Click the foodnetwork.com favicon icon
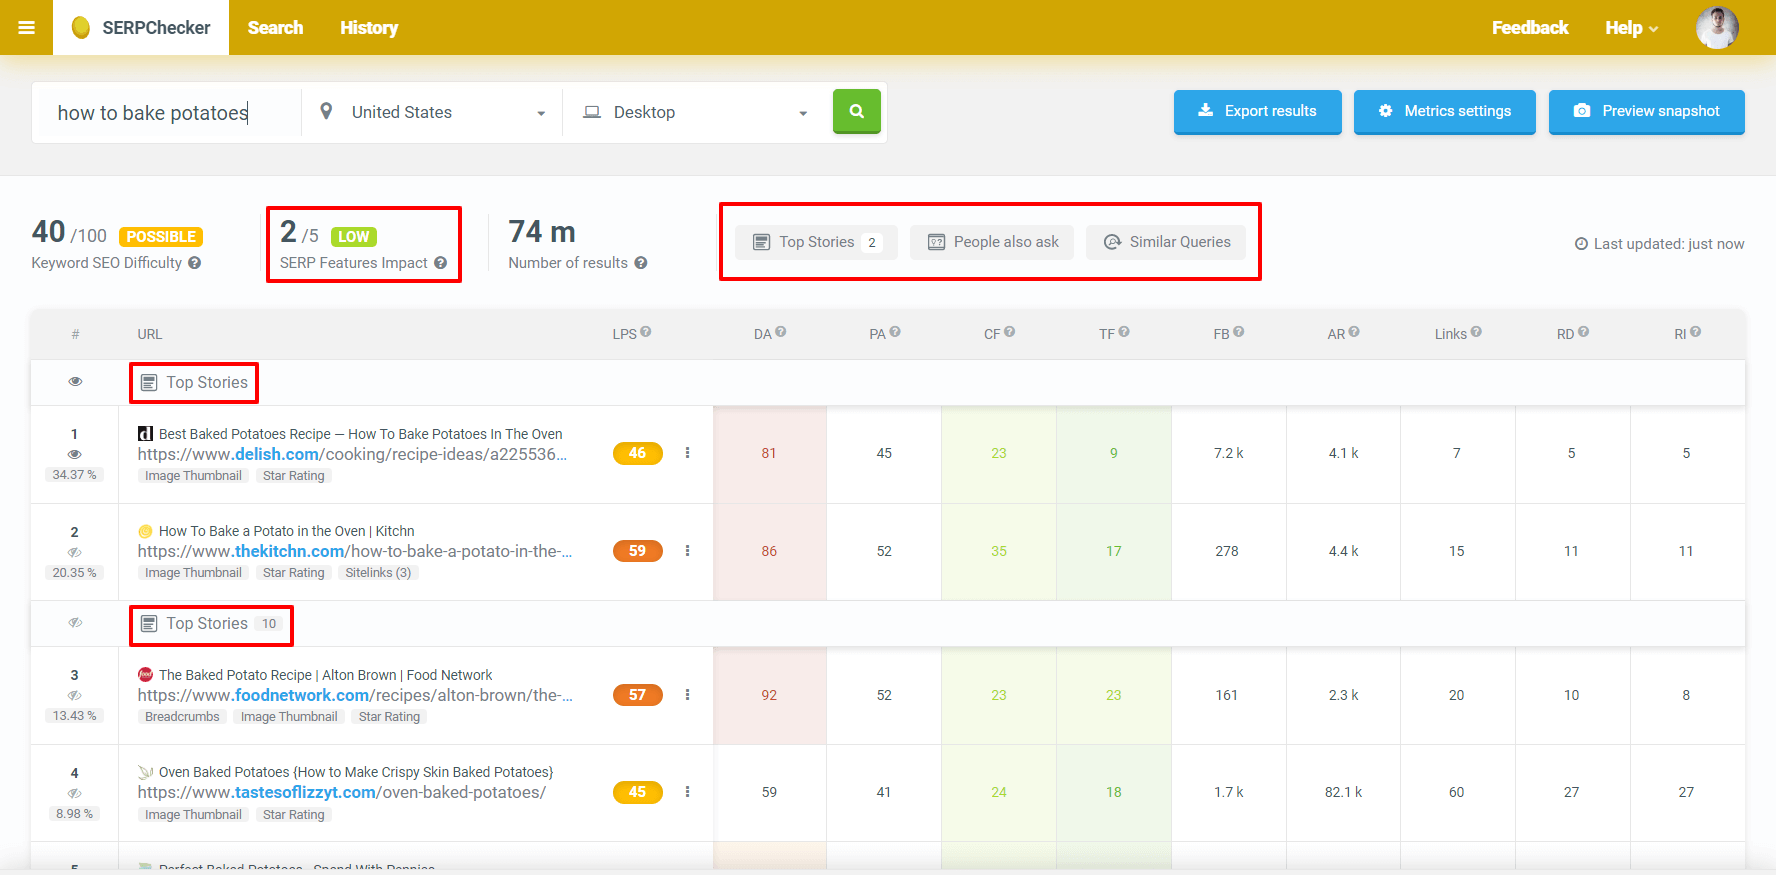 [145, 675]
